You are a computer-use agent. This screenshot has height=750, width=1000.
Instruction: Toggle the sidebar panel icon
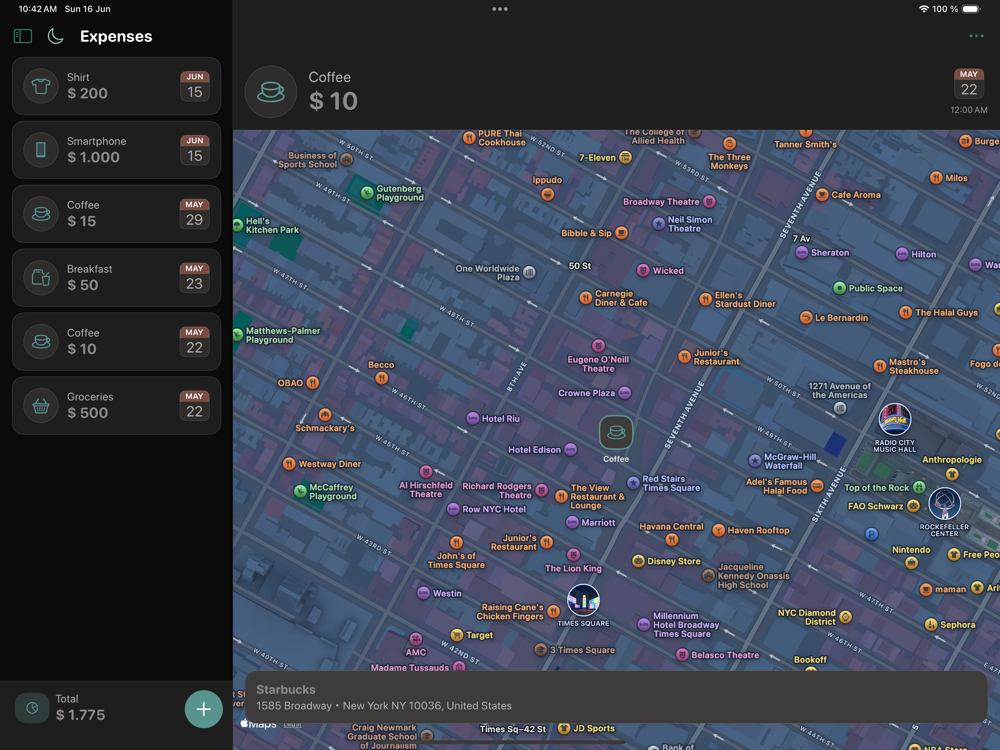coord(23,36)
